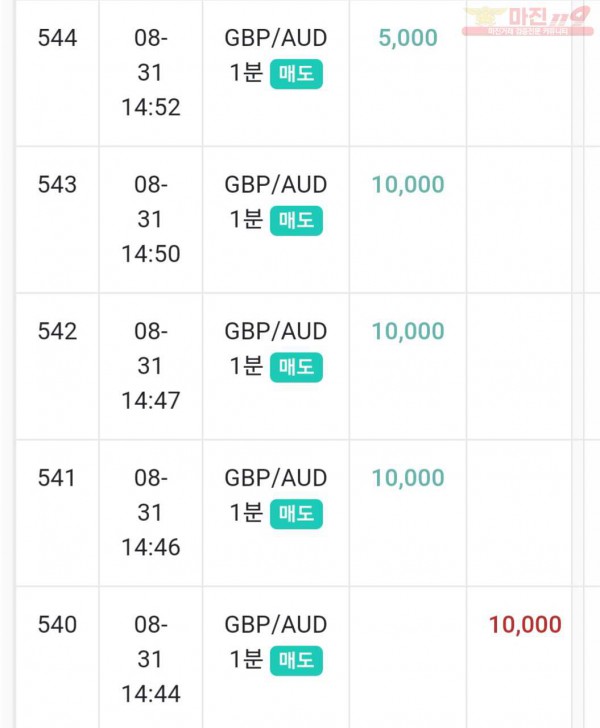This screenshot has height=728, width=600.
Task: Click the 매도 badge in row 540
Action: 296,661
